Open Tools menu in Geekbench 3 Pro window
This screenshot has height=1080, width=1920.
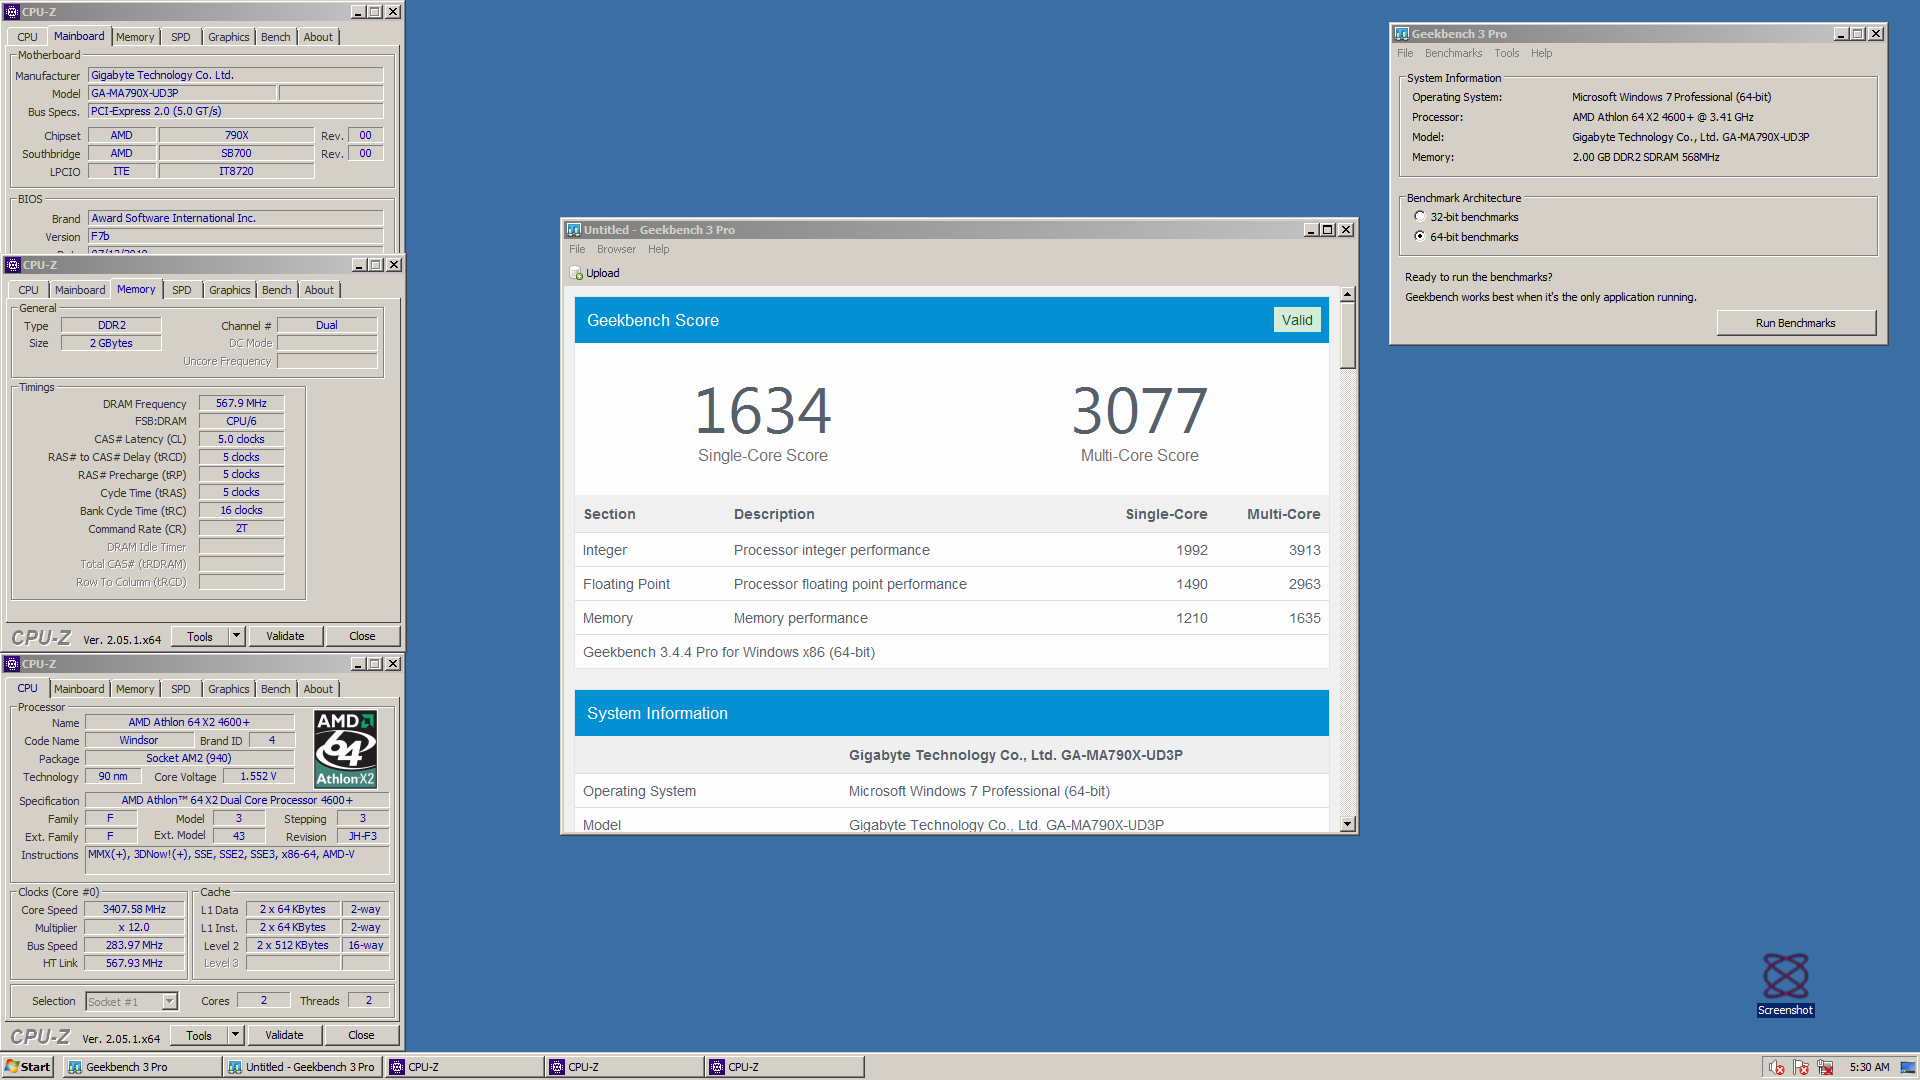(1506, 54)
